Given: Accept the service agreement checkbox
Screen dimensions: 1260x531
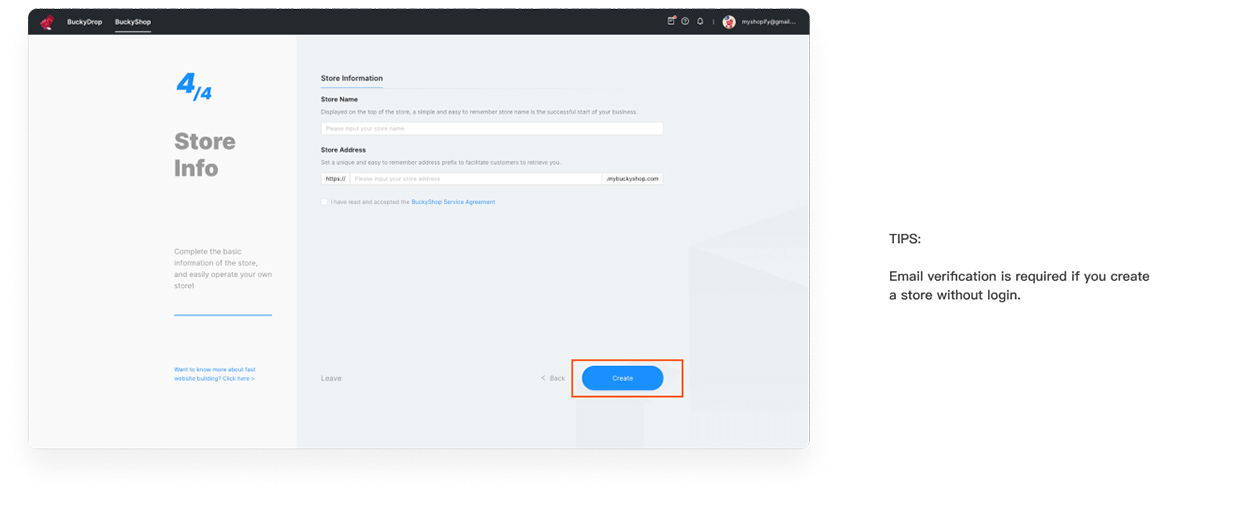Looking at the screenshot, I should tap(324, 202).
